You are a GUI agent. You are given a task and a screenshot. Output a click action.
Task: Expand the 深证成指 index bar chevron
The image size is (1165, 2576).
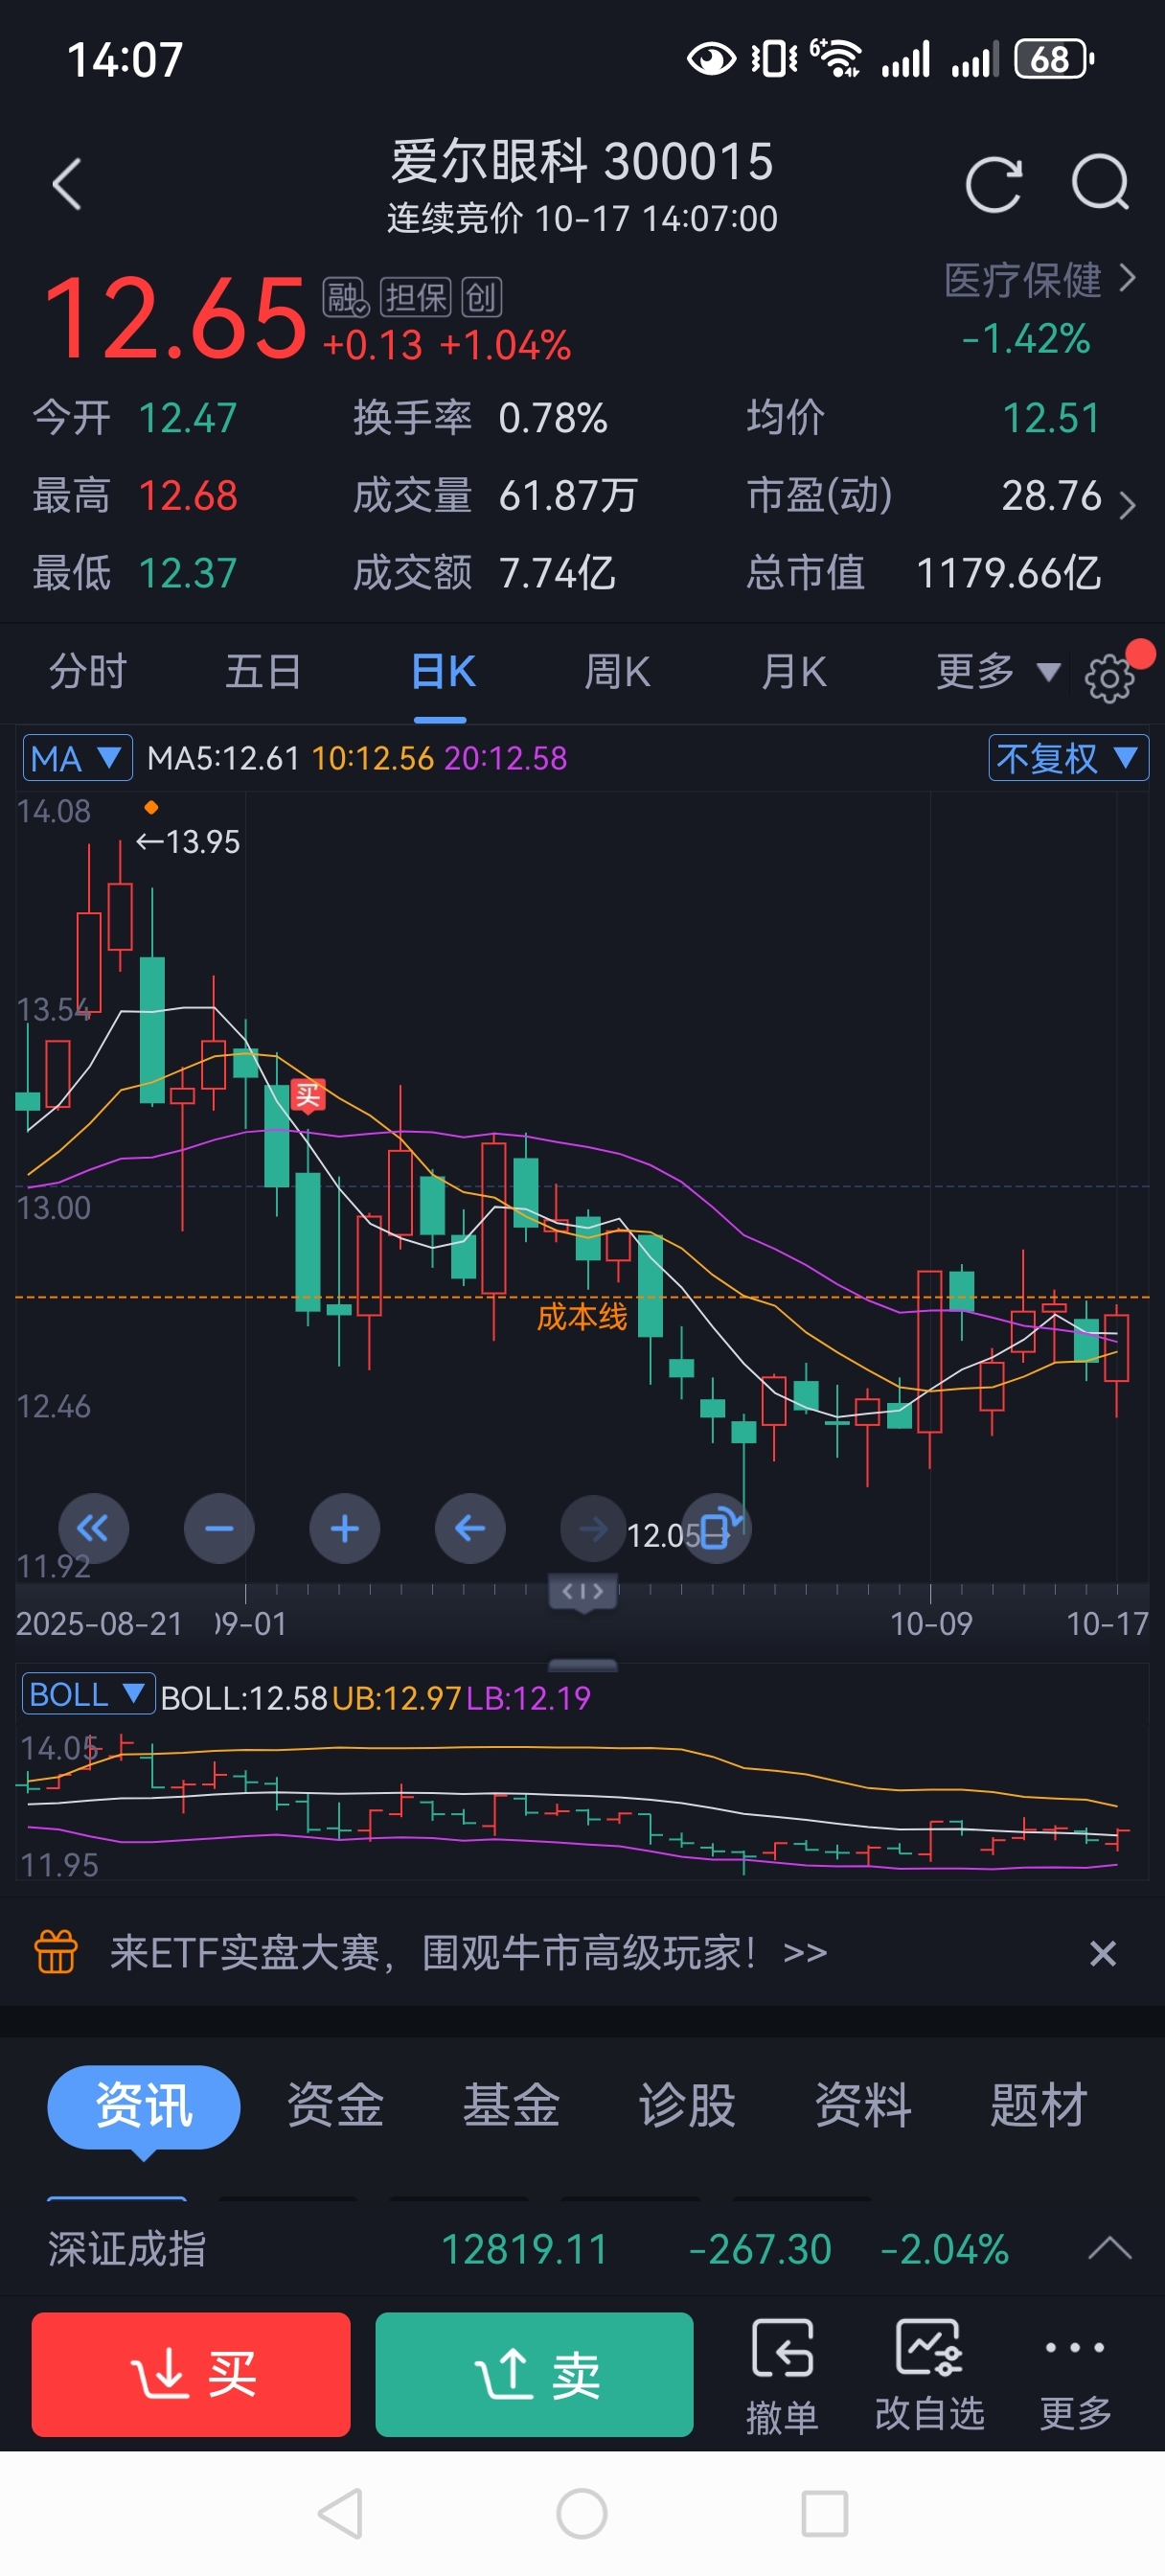[1109, 2249]
